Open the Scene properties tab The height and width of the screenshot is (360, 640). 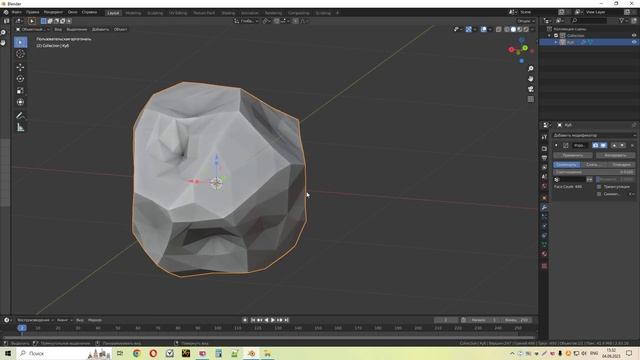tap(544, 177)
